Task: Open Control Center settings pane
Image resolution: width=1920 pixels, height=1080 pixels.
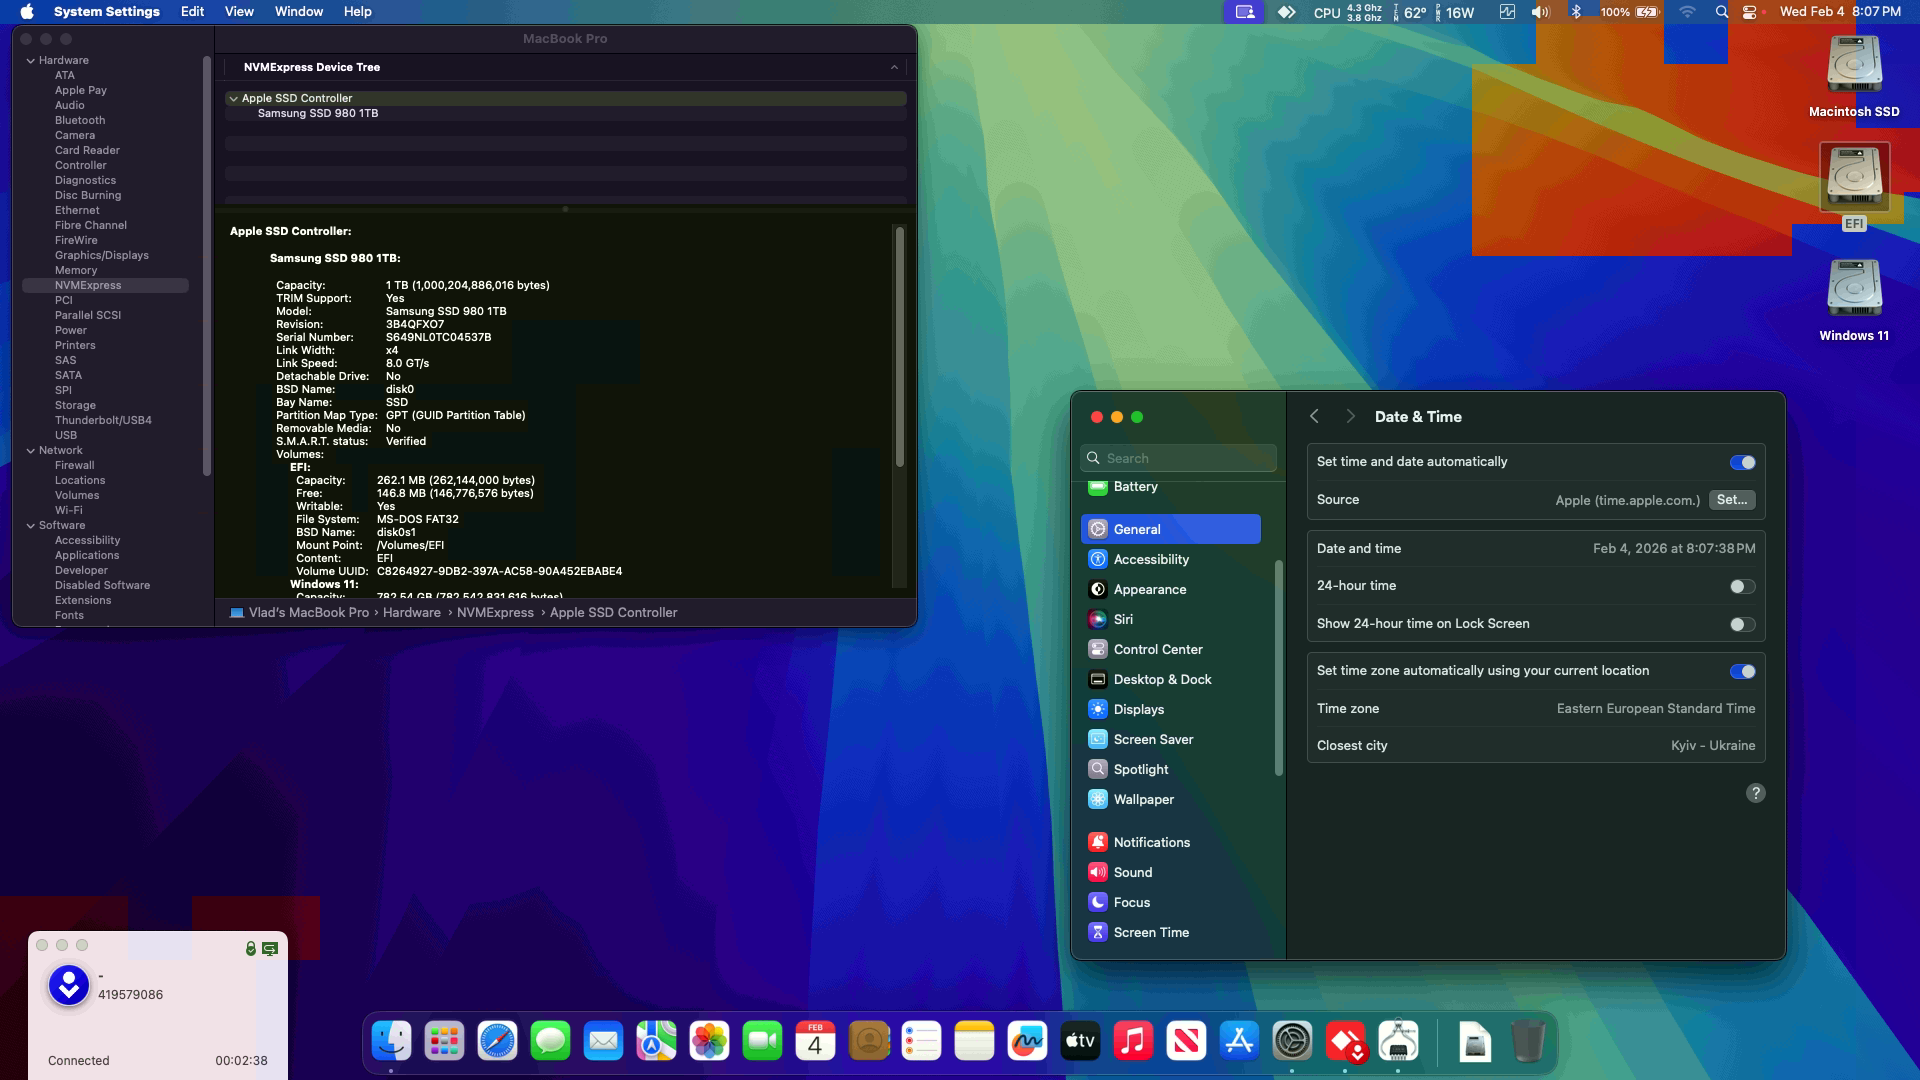Action: click(x=1170, y=650)
